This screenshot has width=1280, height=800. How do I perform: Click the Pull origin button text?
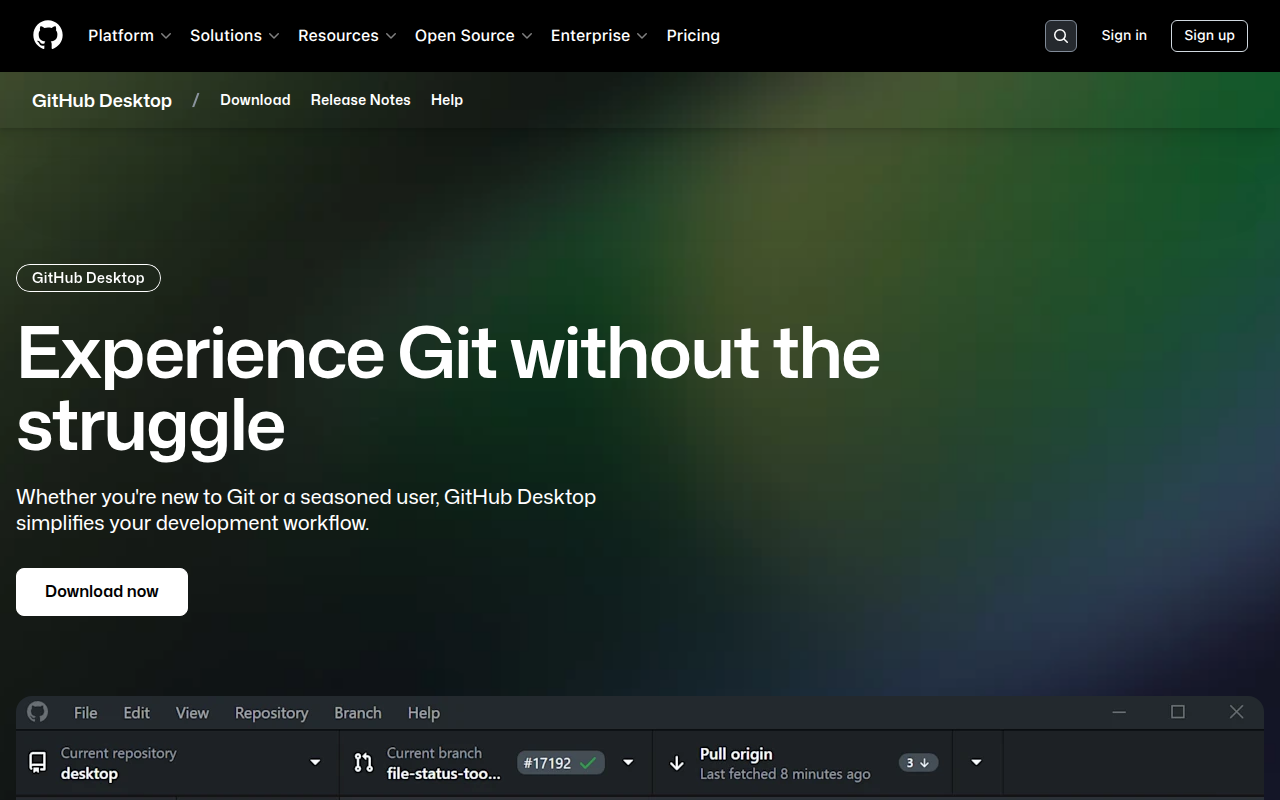[736, 754]
